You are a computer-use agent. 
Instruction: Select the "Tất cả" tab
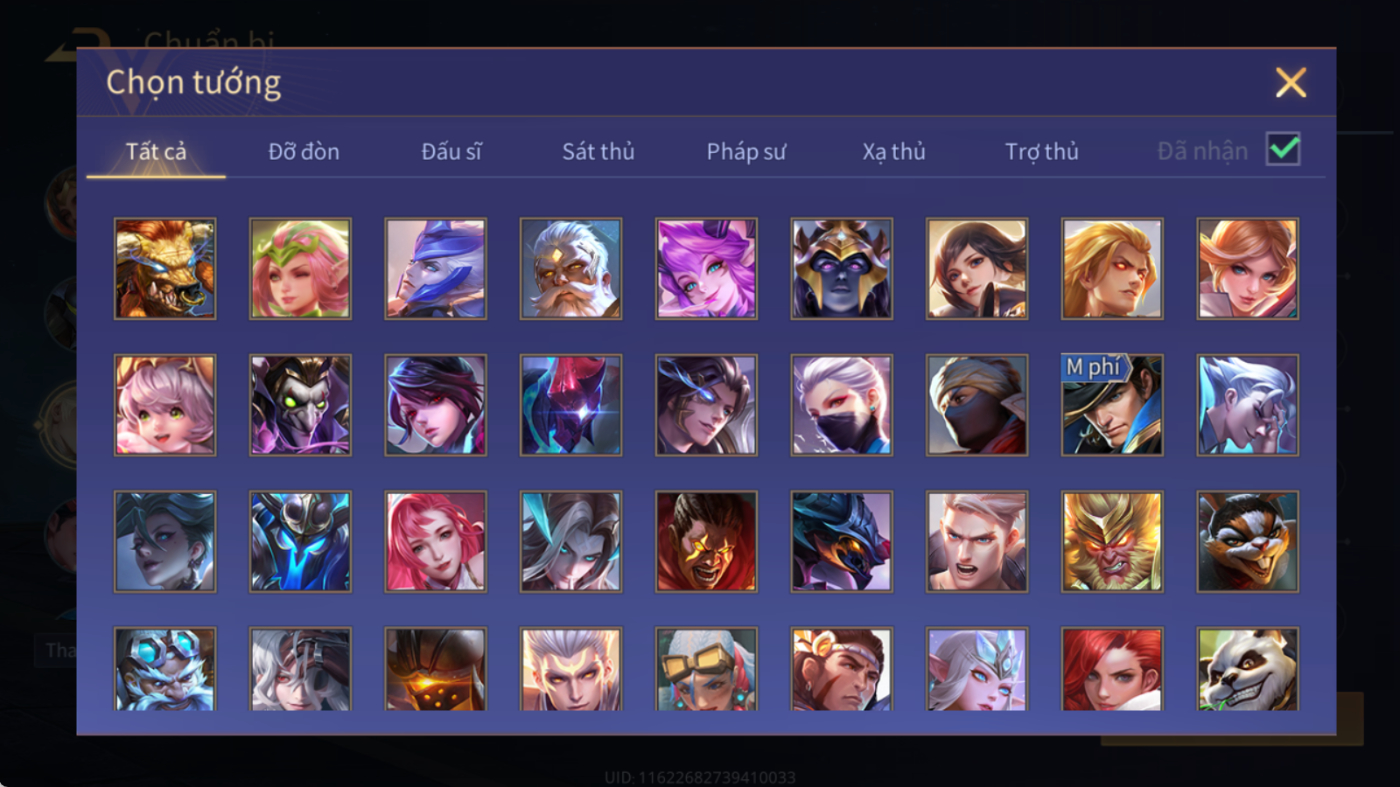156,152
